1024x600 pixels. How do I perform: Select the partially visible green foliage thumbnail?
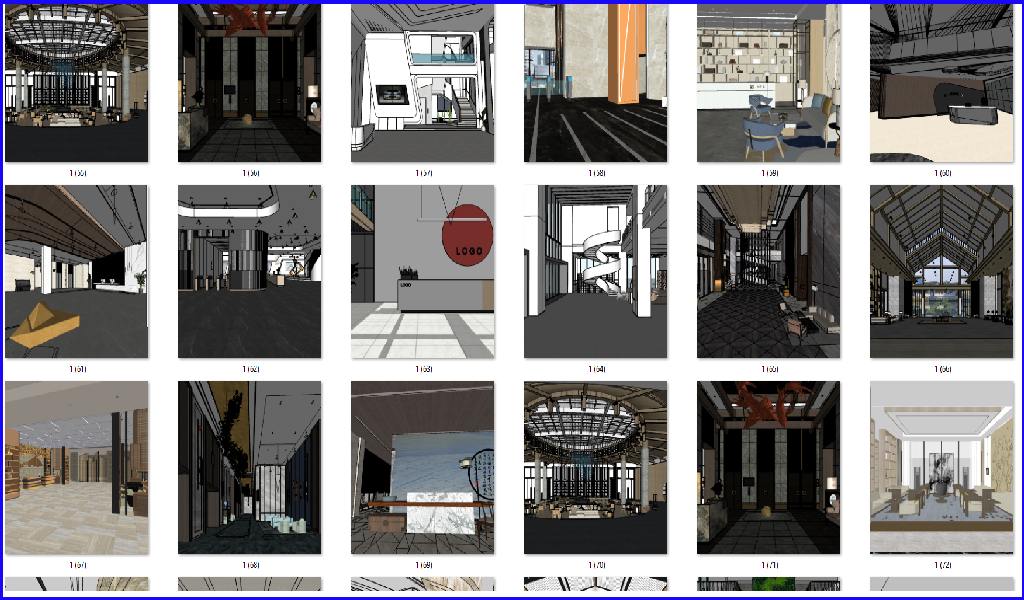pos(768,585)
